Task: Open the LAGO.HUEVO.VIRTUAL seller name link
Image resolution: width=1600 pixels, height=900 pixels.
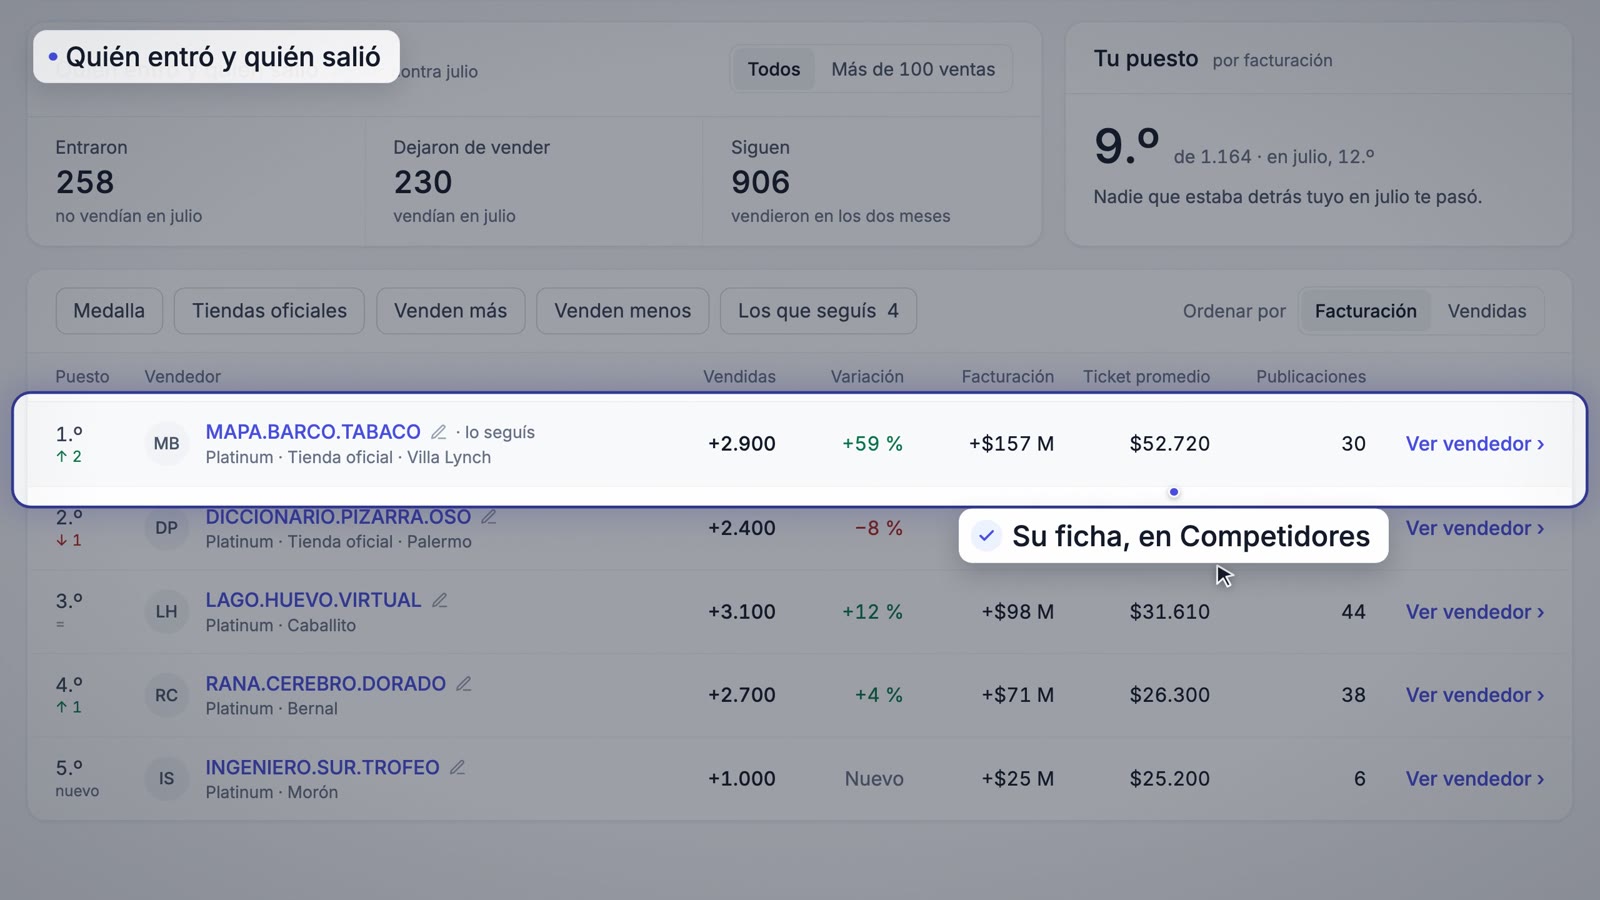Action: click(x=313, y=600)
